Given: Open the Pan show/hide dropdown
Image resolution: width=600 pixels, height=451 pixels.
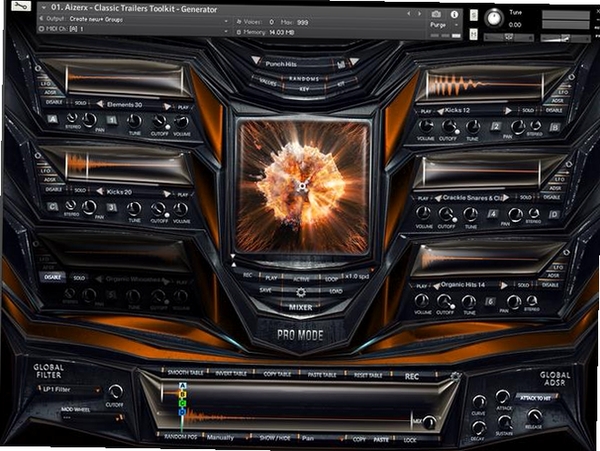Looking at the screenshot, I should click(323, 439).
